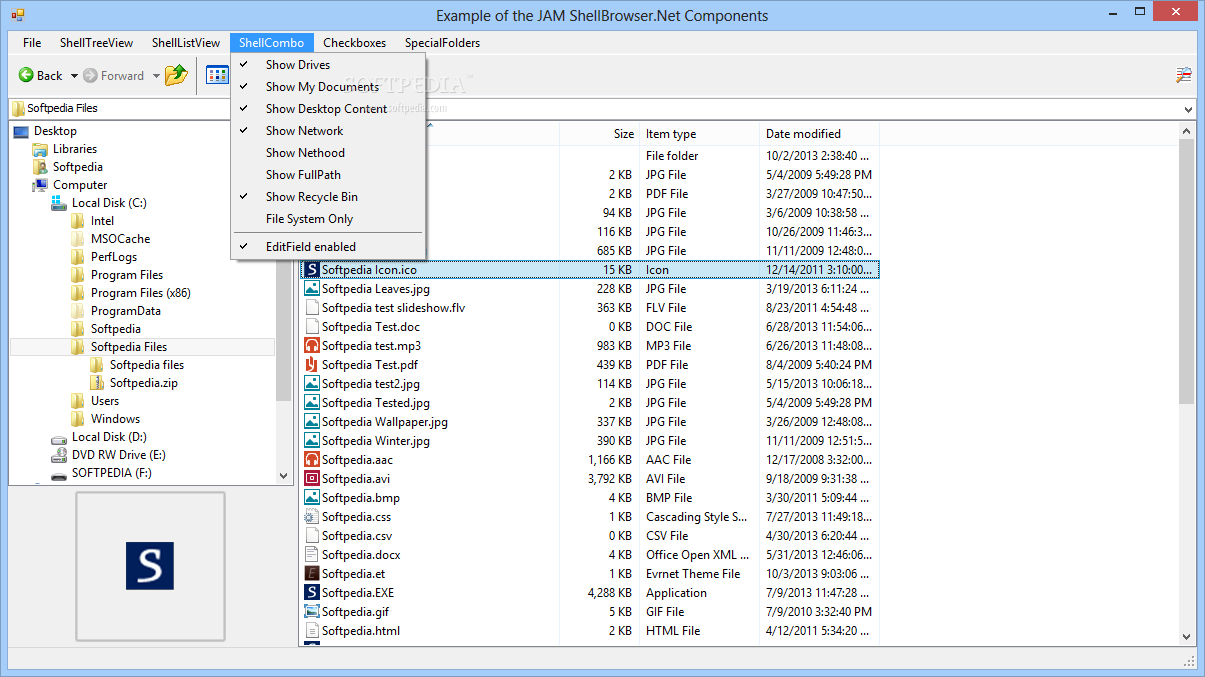
Task: Open the SpecialFolders menu
Action: pos(442,43)
